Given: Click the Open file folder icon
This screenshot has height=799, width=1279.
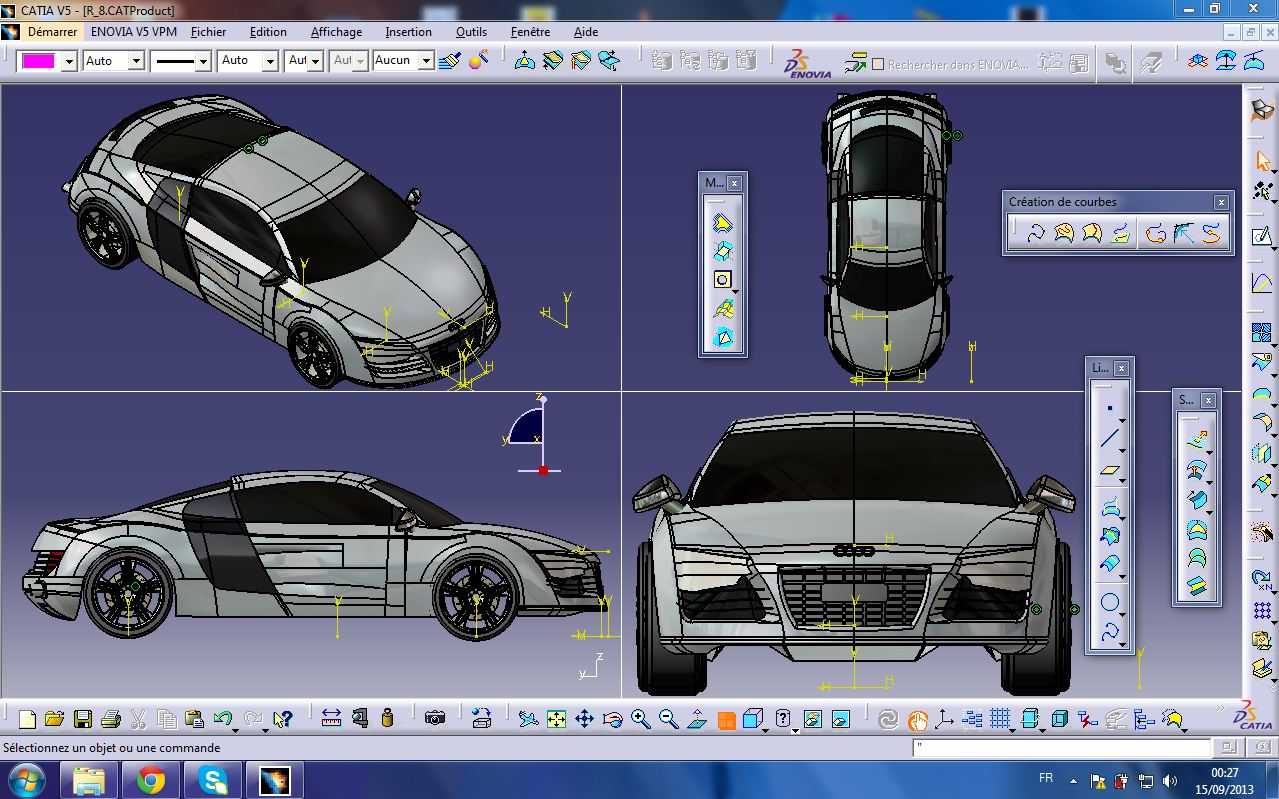Looking at the screenshot, I should point(54,718).
